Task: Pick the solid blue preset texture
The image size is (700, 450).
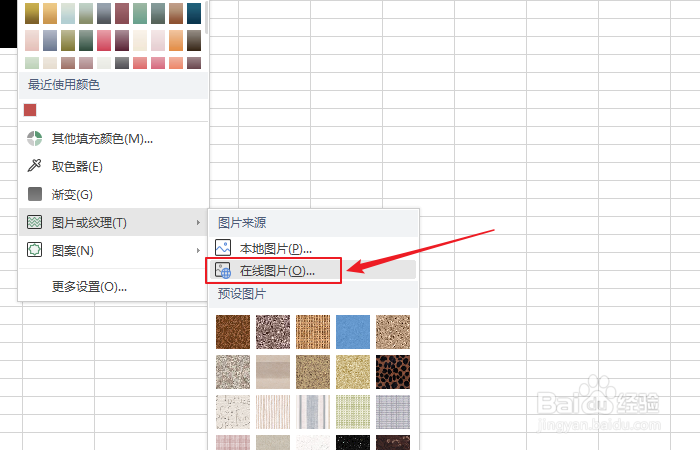Action: pyautogui.click(x=353, y=332)
